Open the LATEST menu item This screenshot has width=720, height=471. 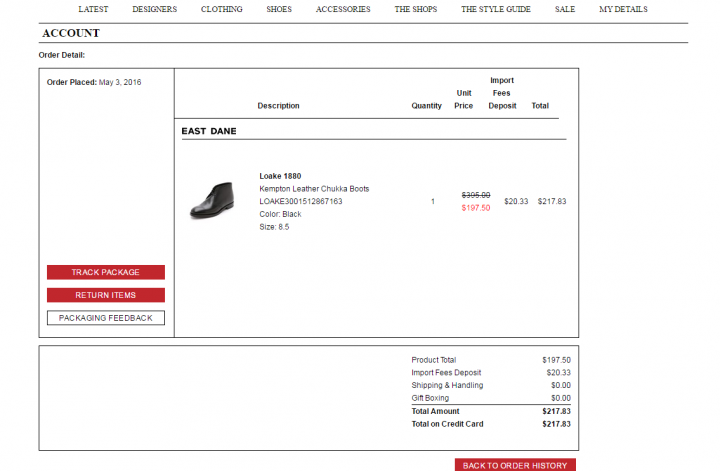coord(93,9)
